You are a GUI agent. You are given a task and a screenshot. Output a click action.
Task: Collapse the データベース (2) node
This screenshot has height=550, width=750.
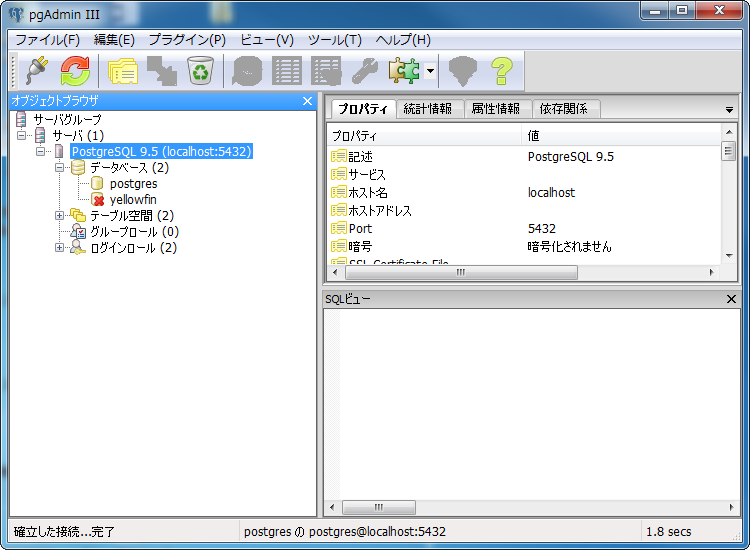coord(59,167)
